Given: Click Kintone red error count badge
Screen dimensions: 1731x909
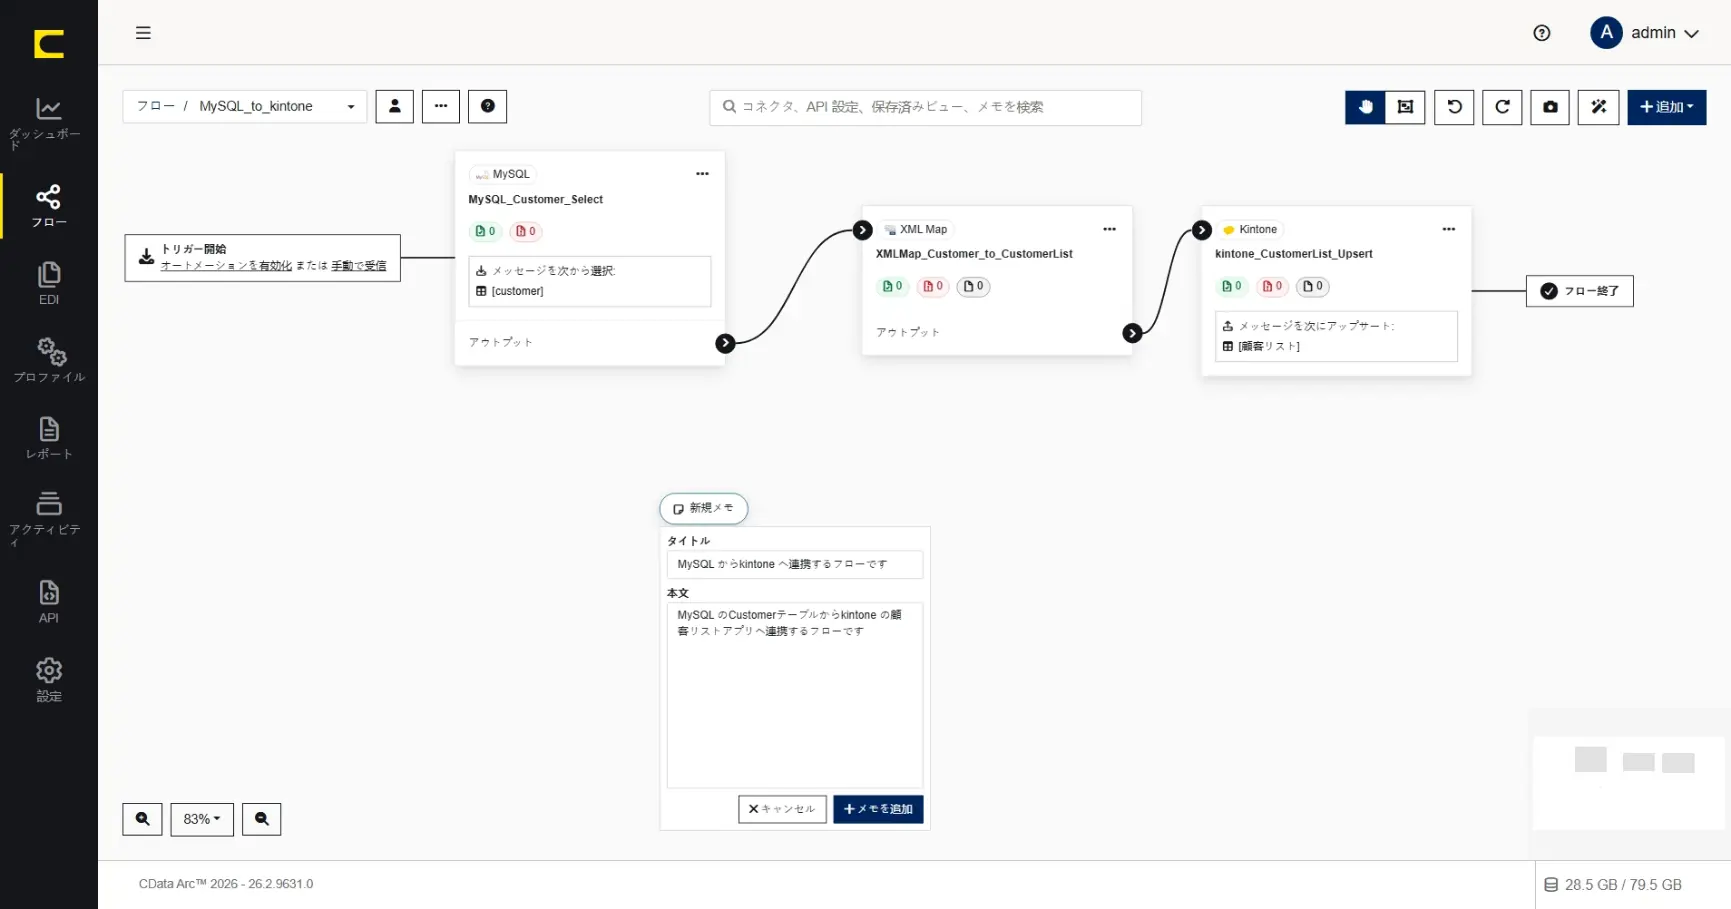Looking at the screenshot, I should [x=1272, y=286].
